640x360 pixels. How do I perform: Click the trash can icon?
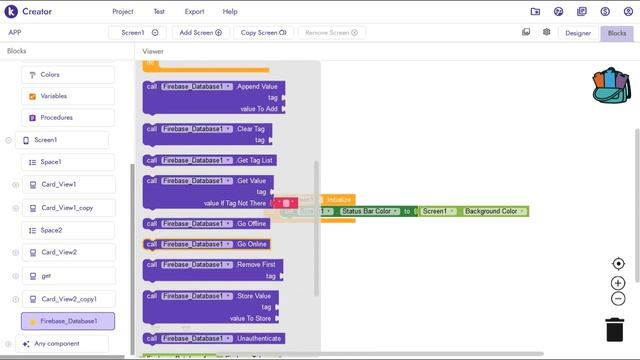pyautogui.click(x=615, y=329)
